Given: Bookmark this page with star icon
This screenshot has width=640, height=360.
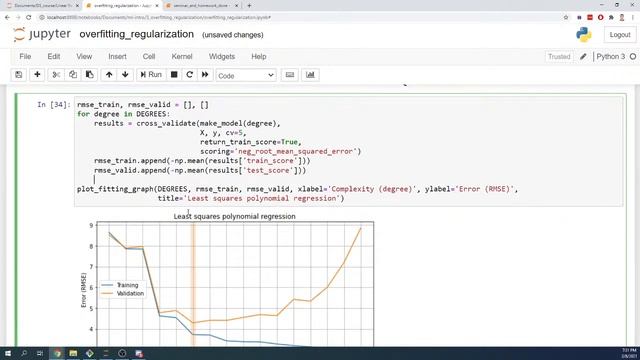Looking at the screenshot, I should [x=566, y=18].
